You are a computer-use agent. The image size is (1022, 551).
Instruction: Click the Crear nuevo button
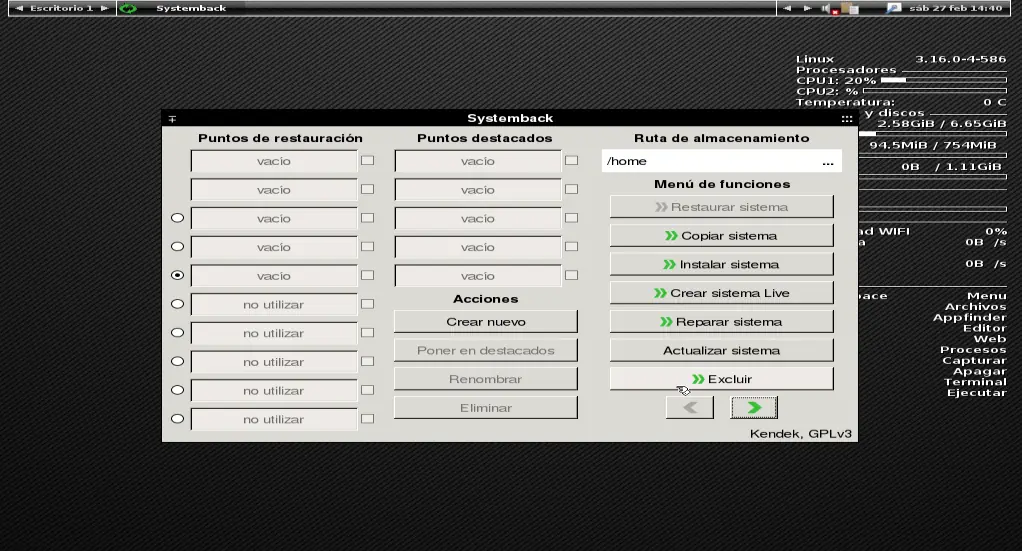point(486,321)
